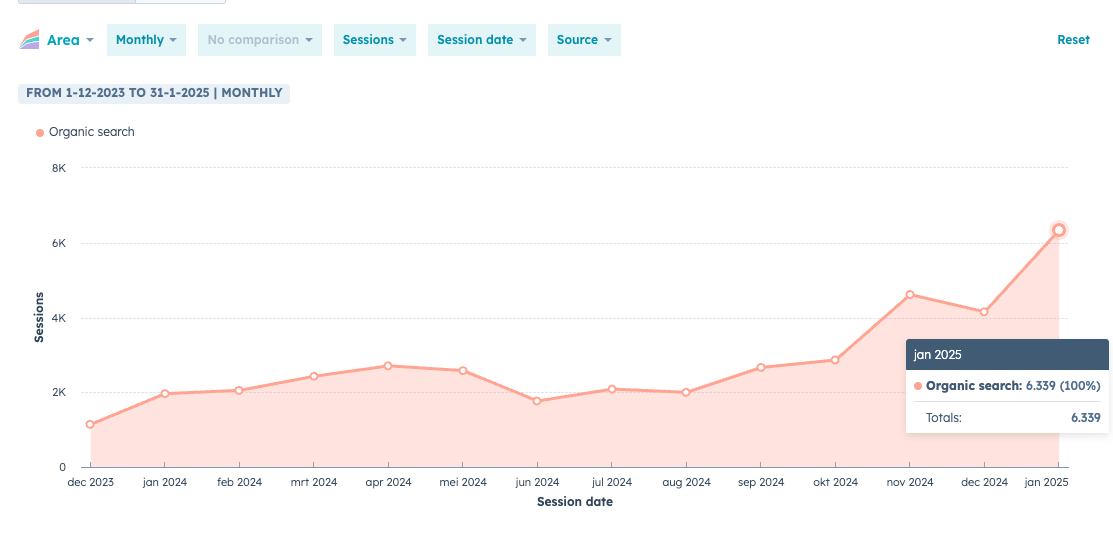
Task: Select the aug 2024 data point
Action: (x=686, y=392)
